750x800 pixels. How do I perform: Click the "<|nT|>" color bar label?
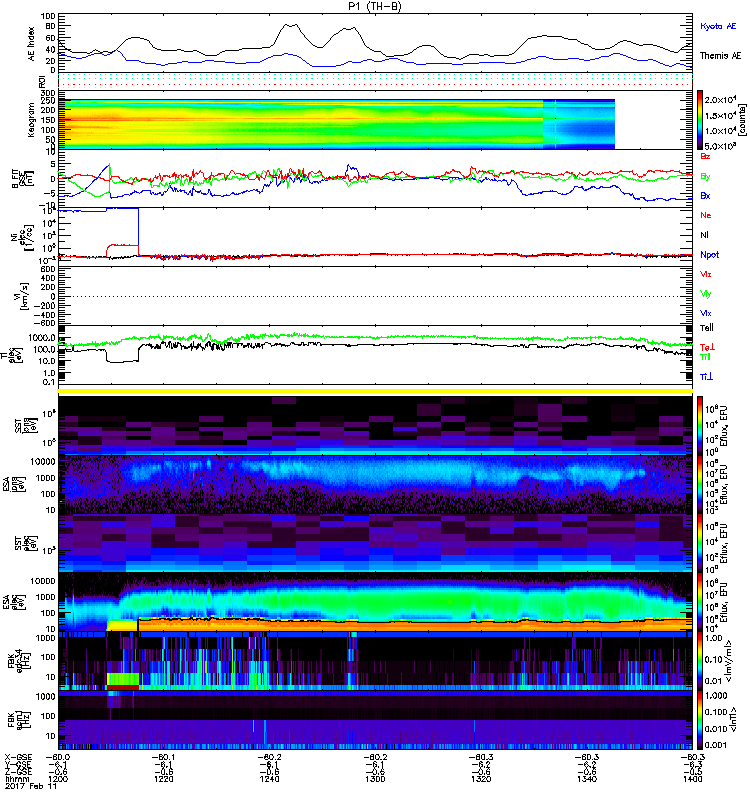(x=734, y=719)
